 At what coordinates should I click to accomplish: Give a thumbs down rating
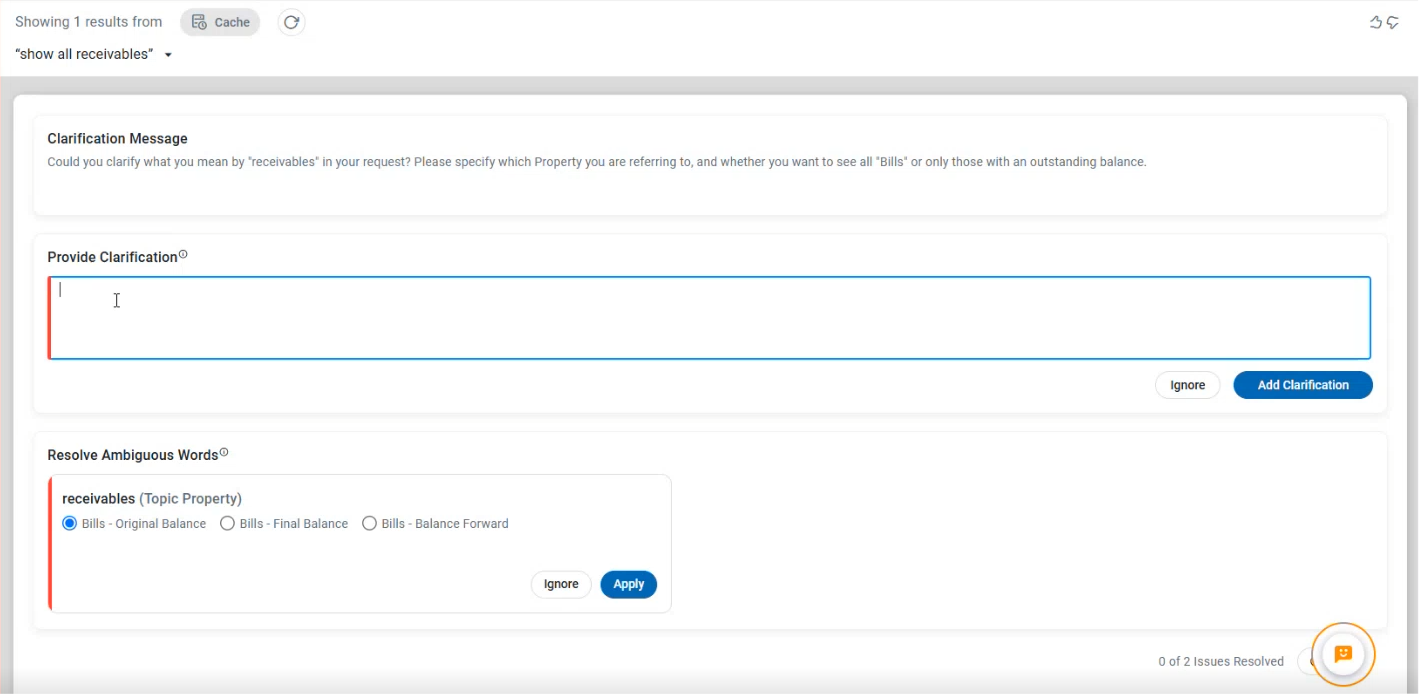click(x=1392, y=22)
